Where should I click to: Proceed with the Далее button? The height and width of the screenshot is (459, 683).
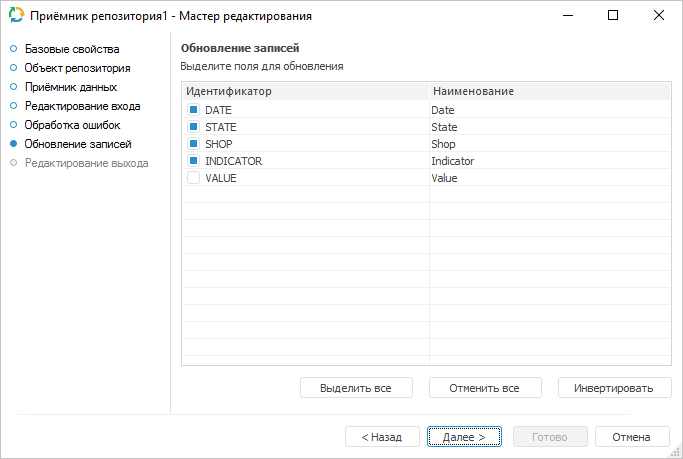[x=464, y=437]
